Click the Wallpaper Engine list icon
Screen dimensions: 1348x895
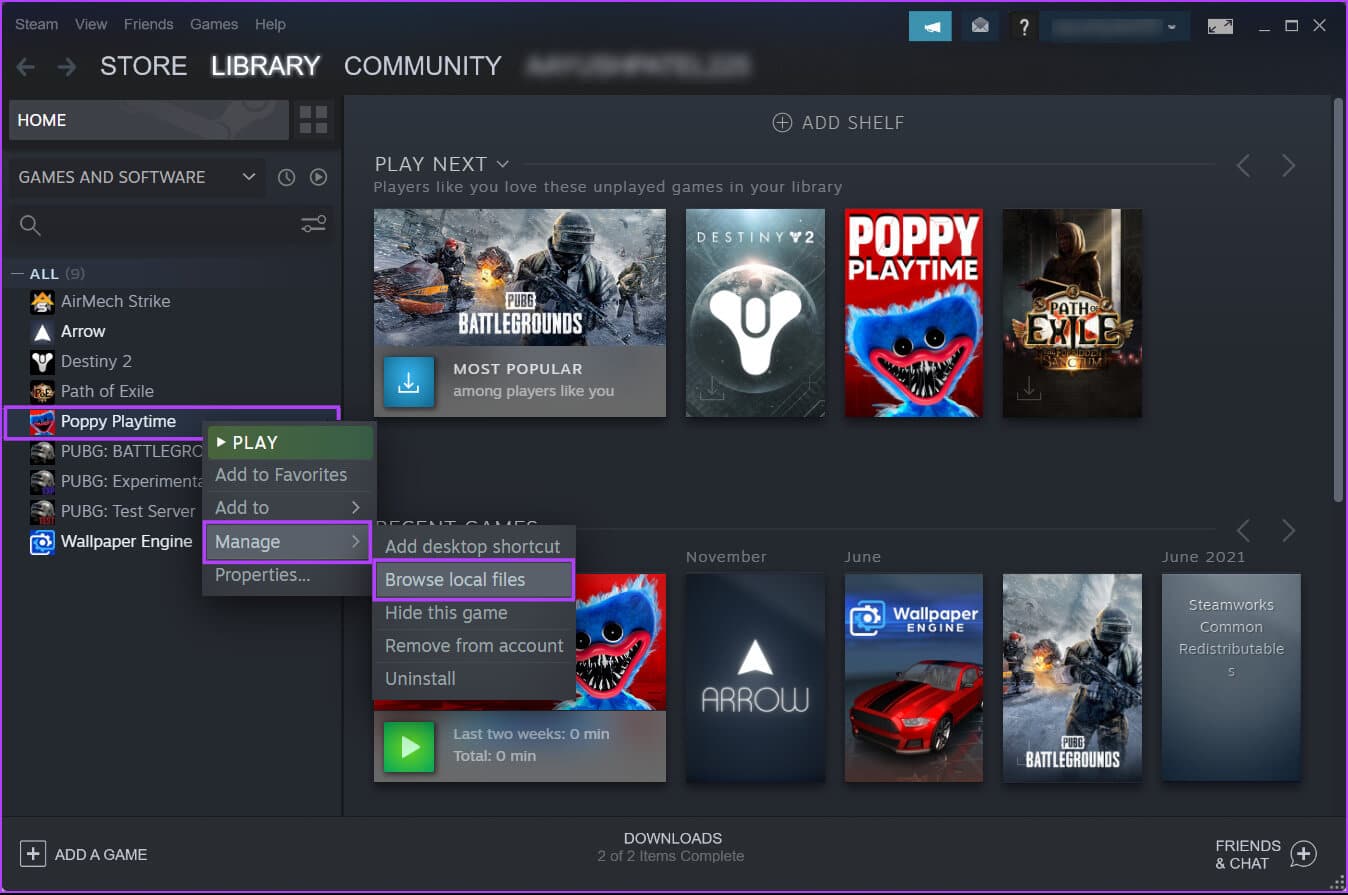(x=42, y=541)
